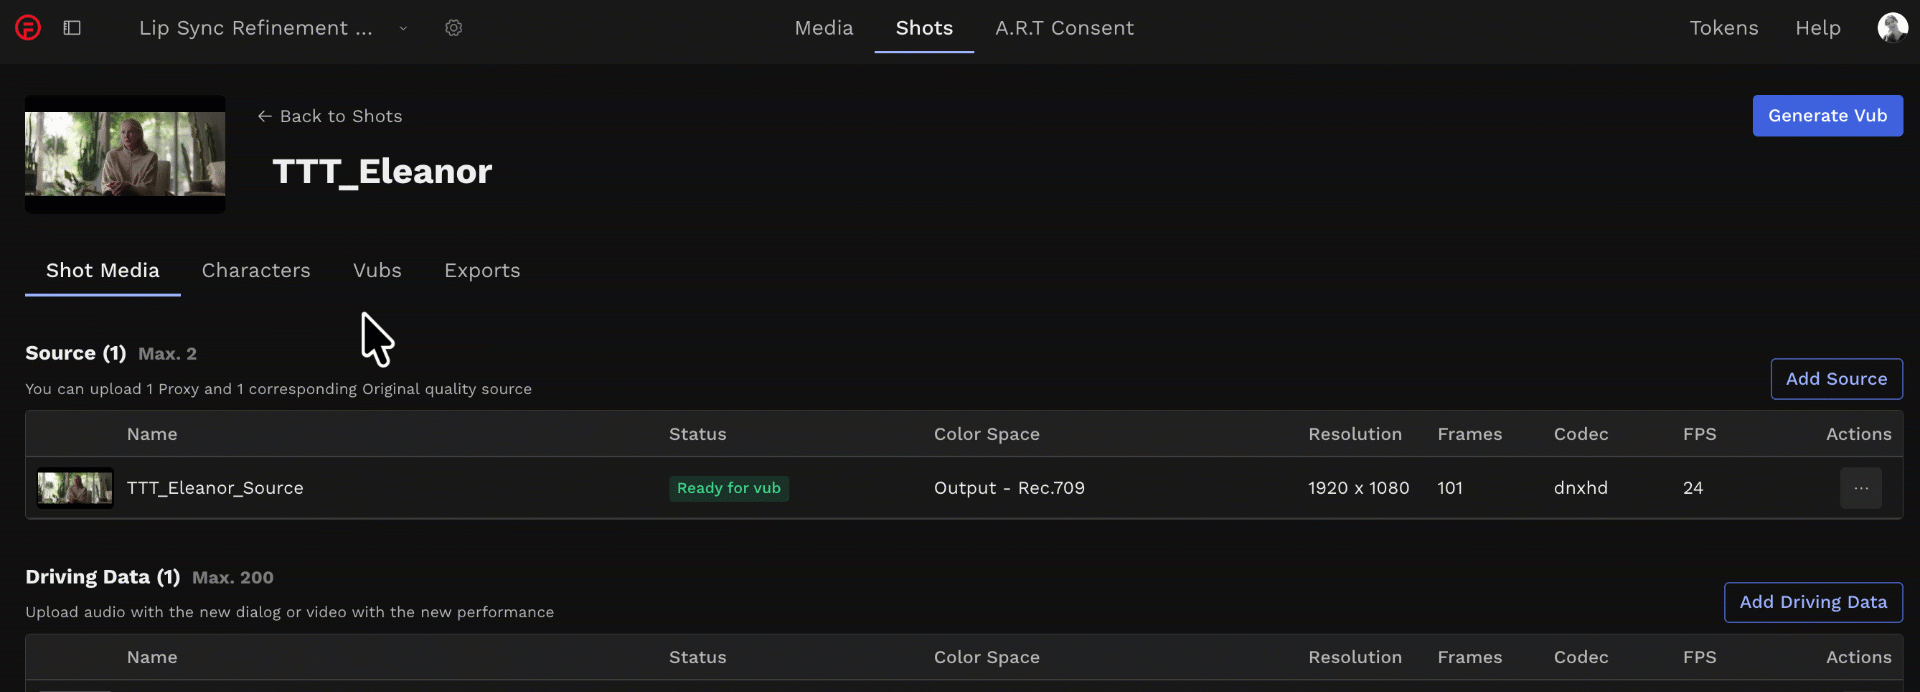Click the Driving Data Status column header
Viewport: 1920px width, 692px height.
tap(698, 657)
